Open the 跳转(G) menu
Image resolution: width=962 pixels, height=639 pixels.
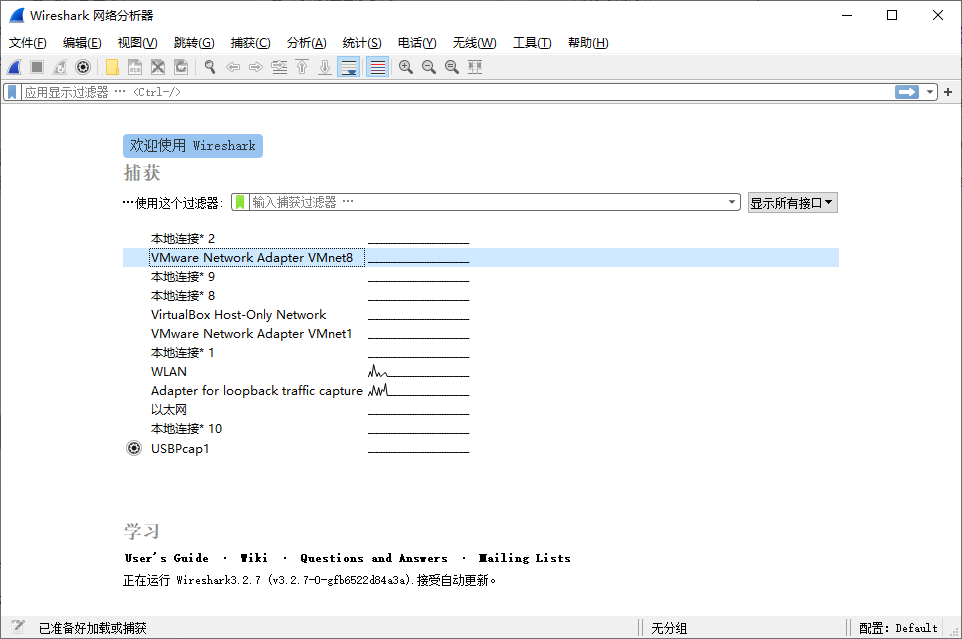click(x=194, y=43)
